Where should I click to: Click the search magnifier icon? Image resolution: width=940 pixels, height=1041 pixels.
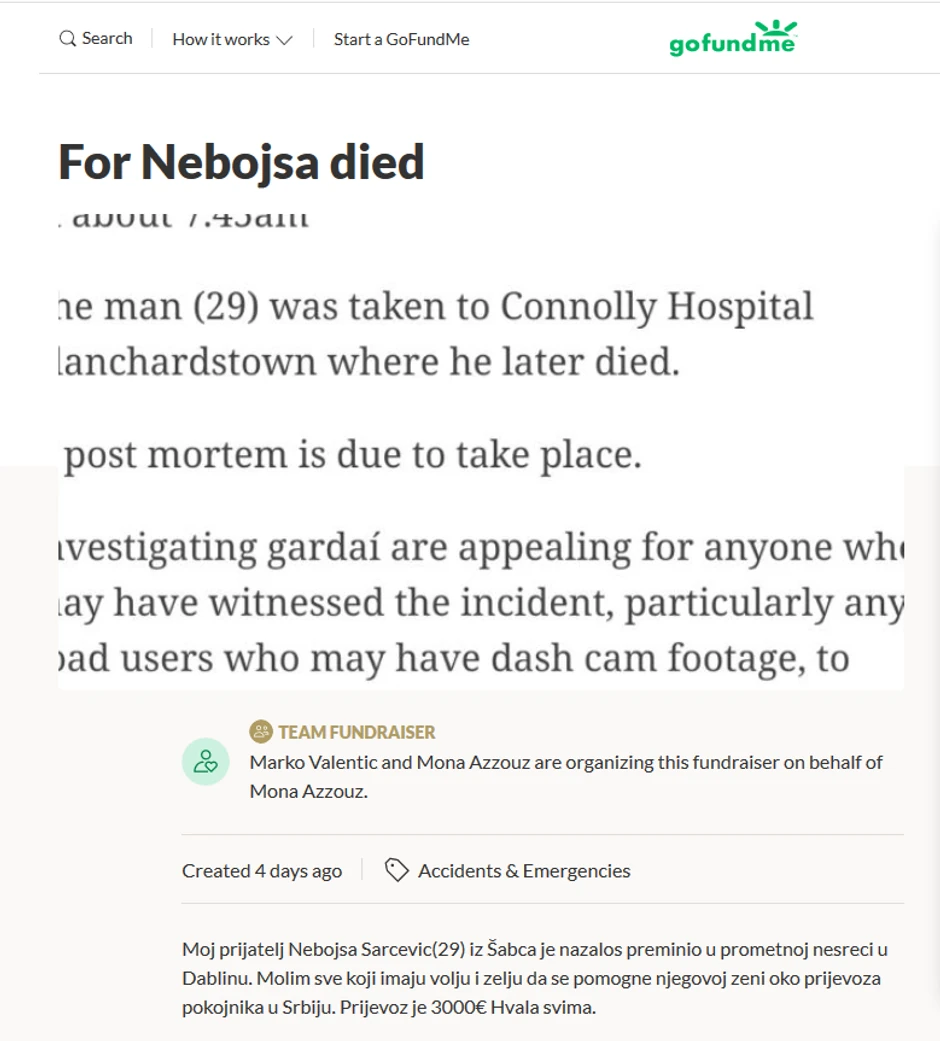[68, 39]
